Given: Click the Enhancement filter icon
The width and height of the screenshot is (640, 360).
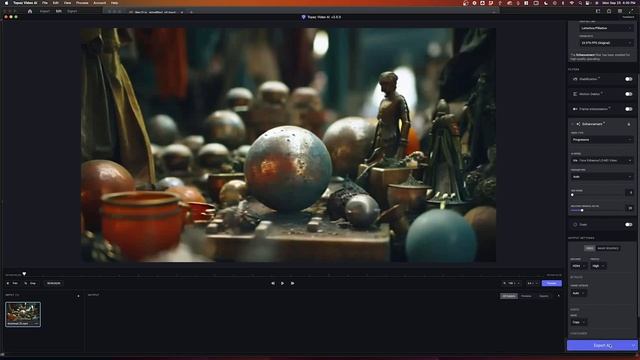Looking at the screenshot, I should (578, 124).
